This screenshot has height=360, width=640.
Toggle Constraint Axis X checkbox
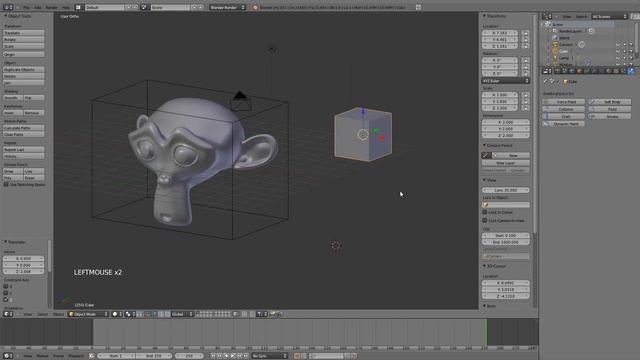point(6,287)
